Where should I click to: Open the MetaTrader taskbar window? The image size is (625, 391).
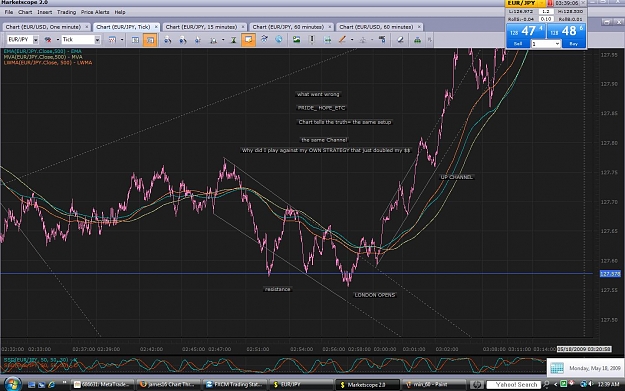tap(102, 385)
